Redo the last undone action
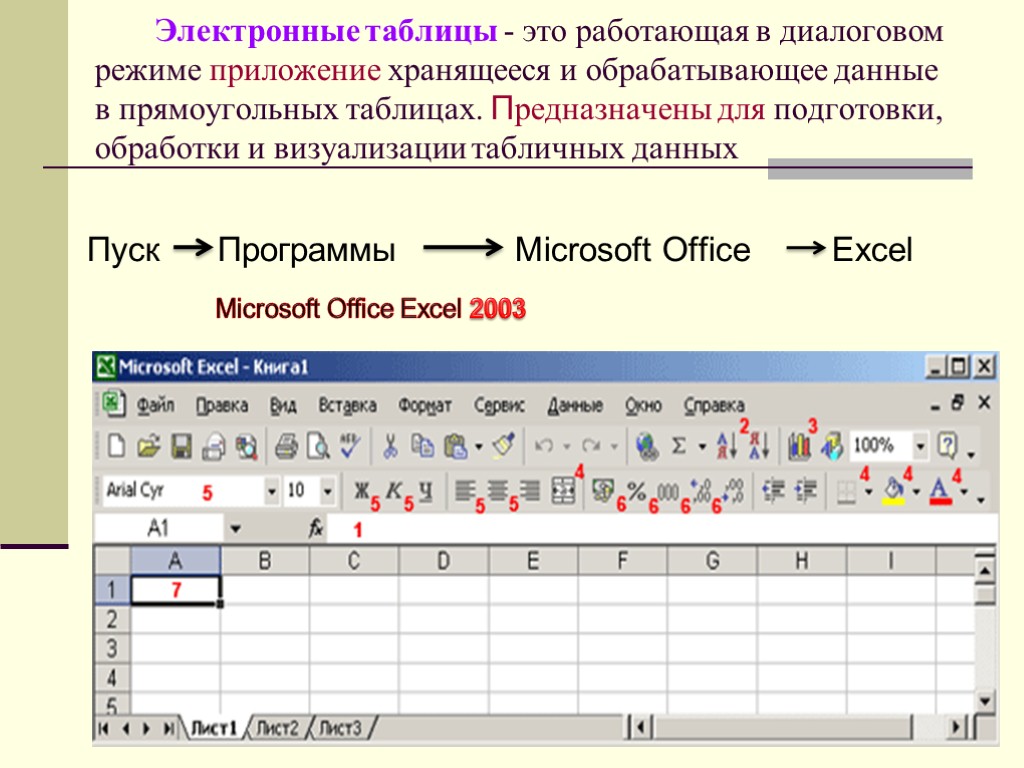This screenshot has width=1024, height=768. coord(591,446)
